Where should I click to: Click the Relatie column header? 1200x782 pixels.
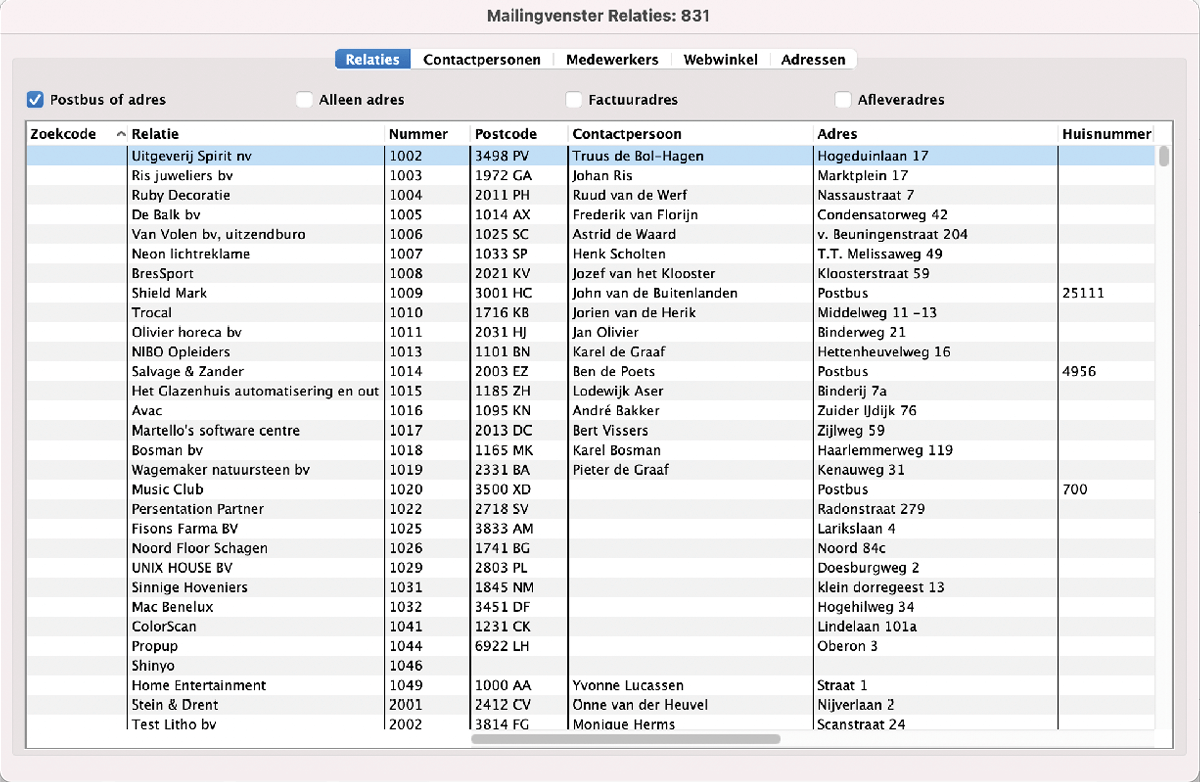(256, 134)
